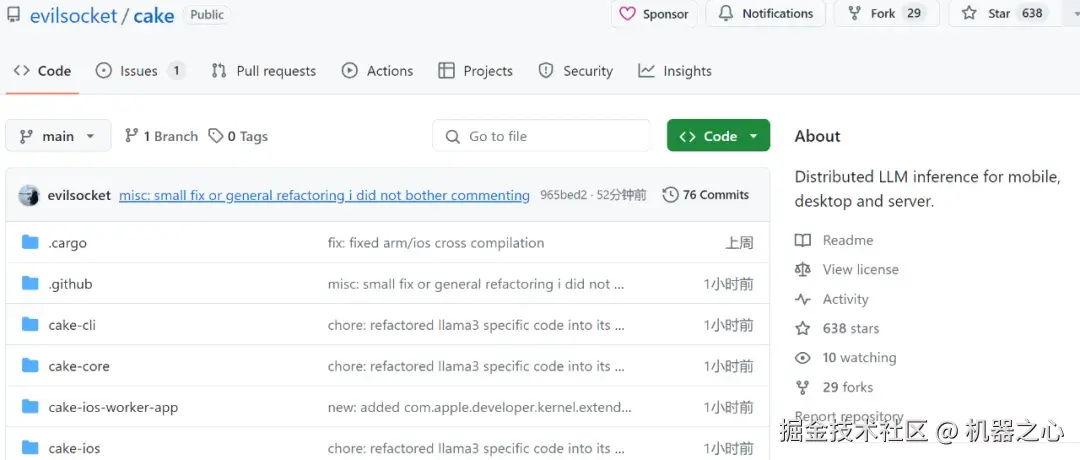View the 76 Commits history
The image size is (1080, 460).
pos(706,196)
